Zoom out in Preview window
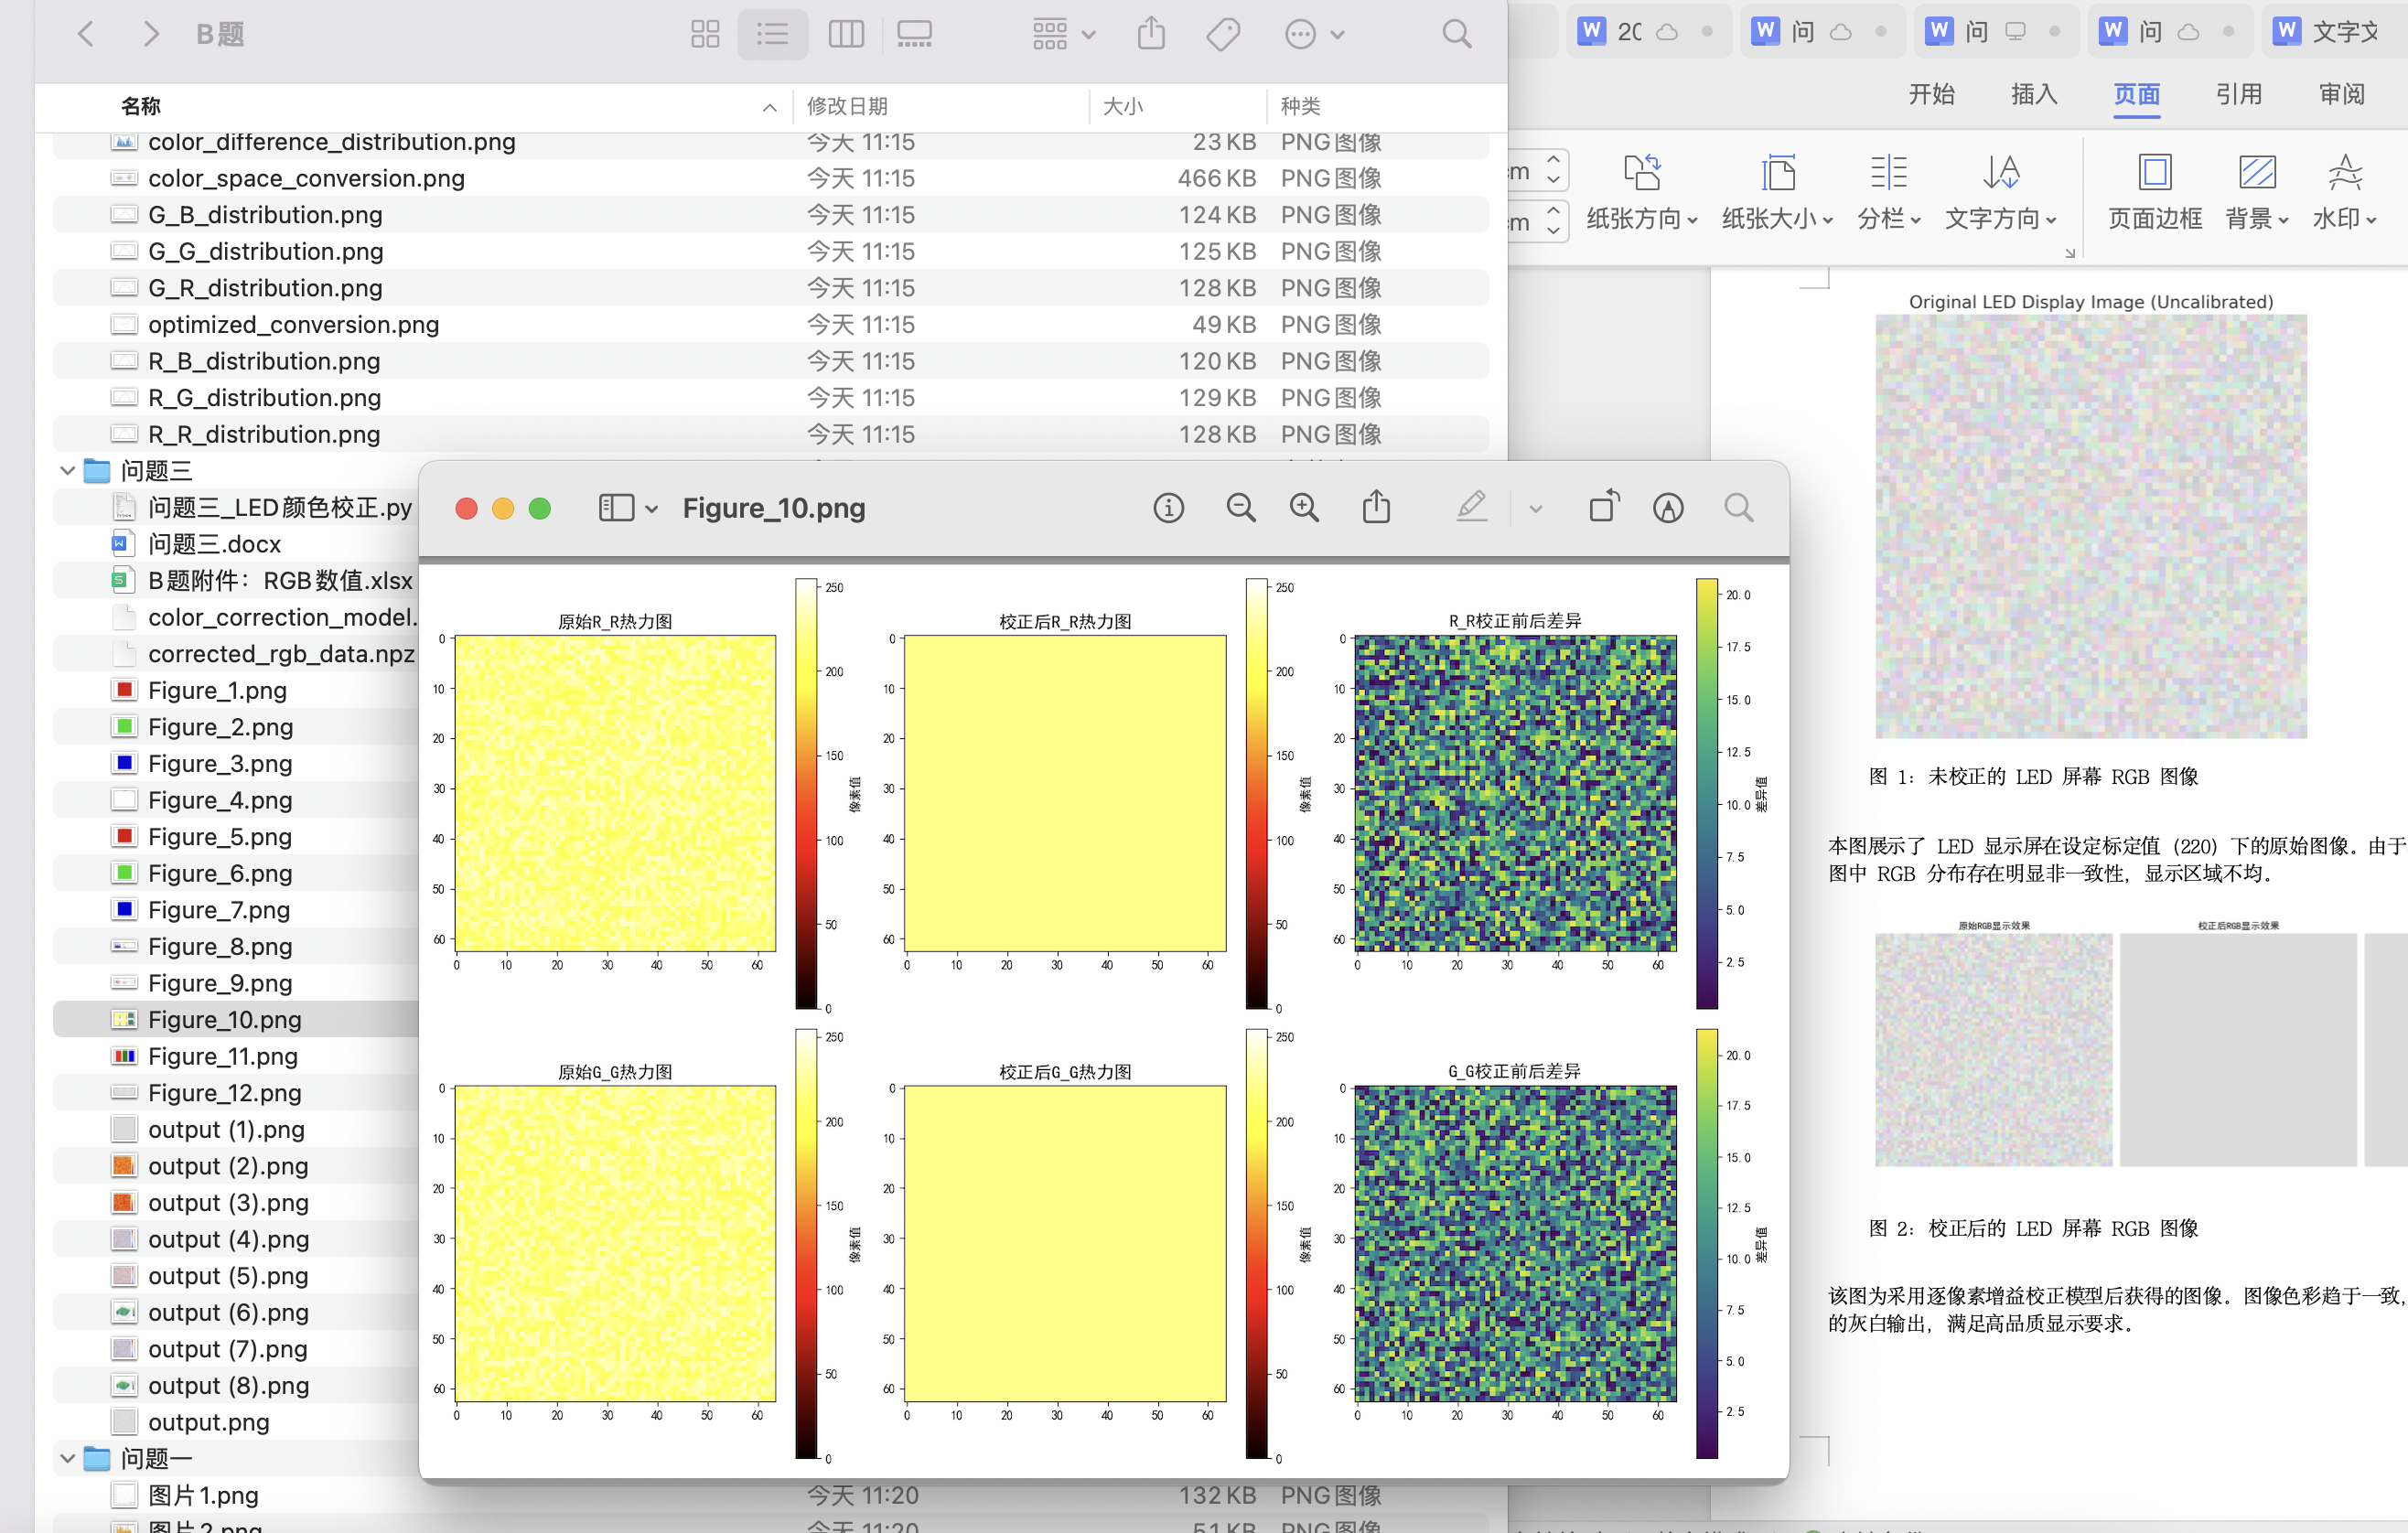The image size is (2408, 1533). pos(1240,508)
